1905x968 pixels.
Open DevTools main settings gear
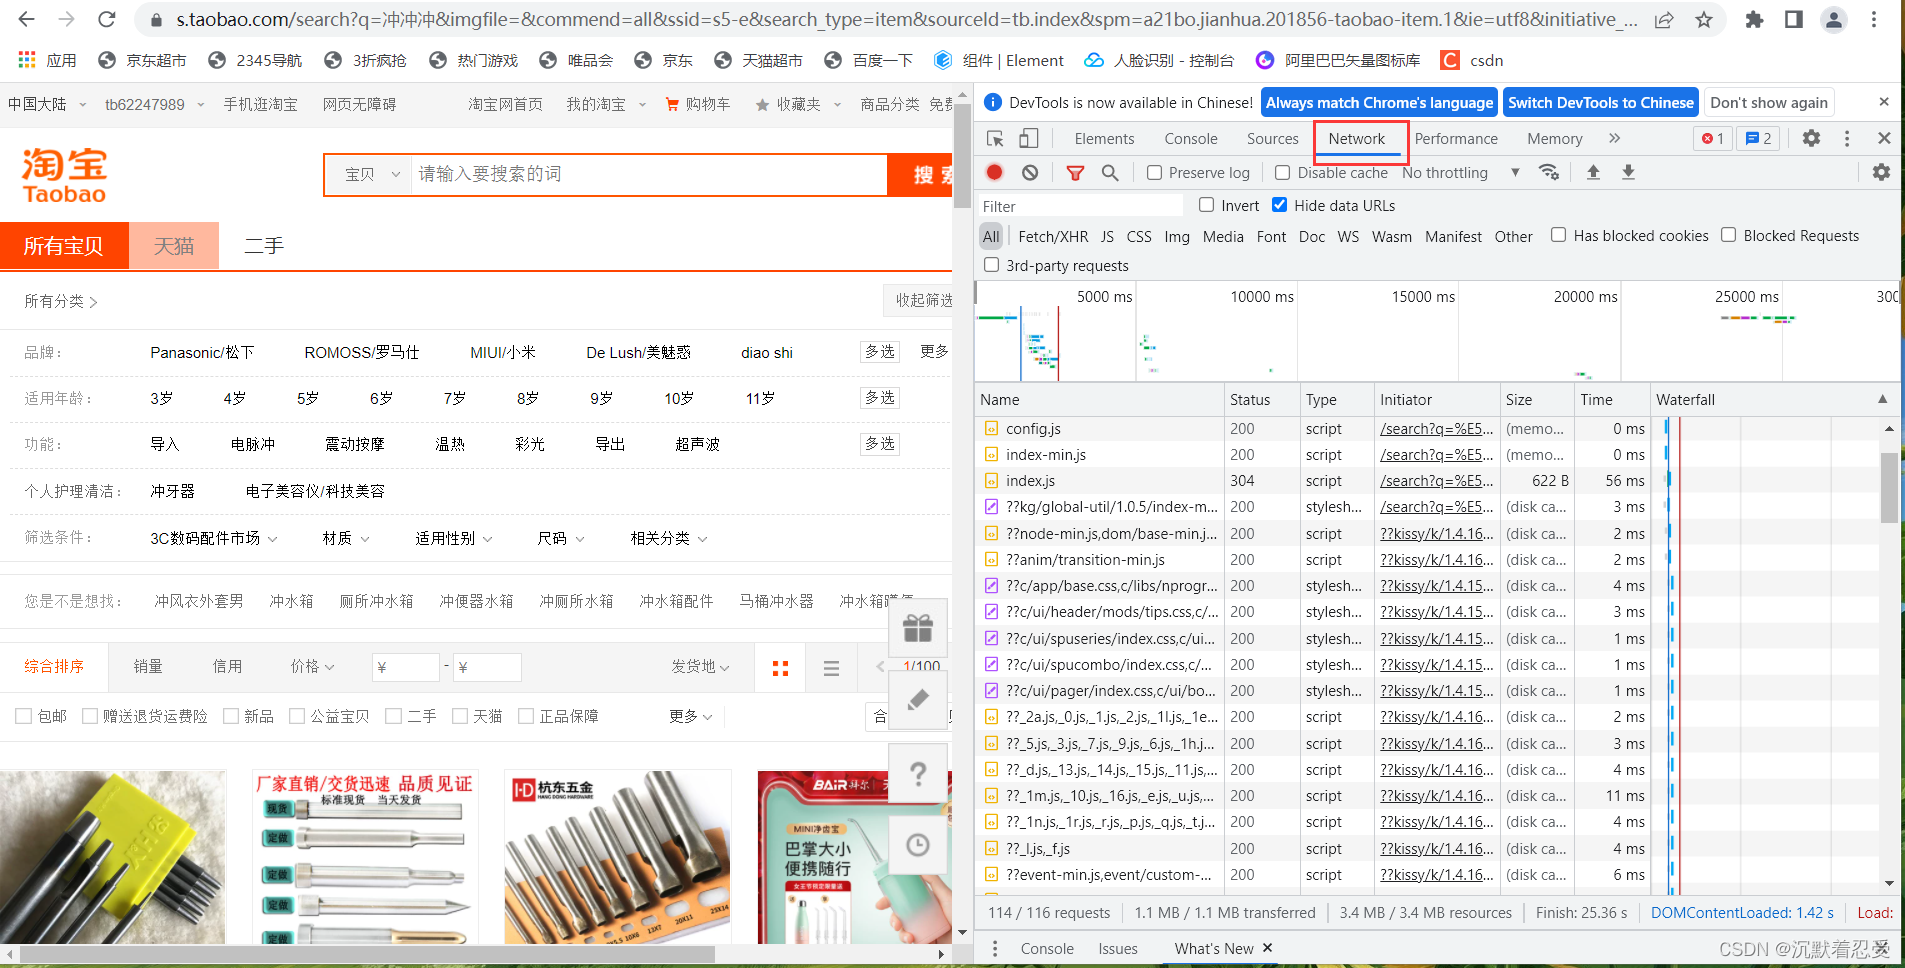coord(1811,138)
